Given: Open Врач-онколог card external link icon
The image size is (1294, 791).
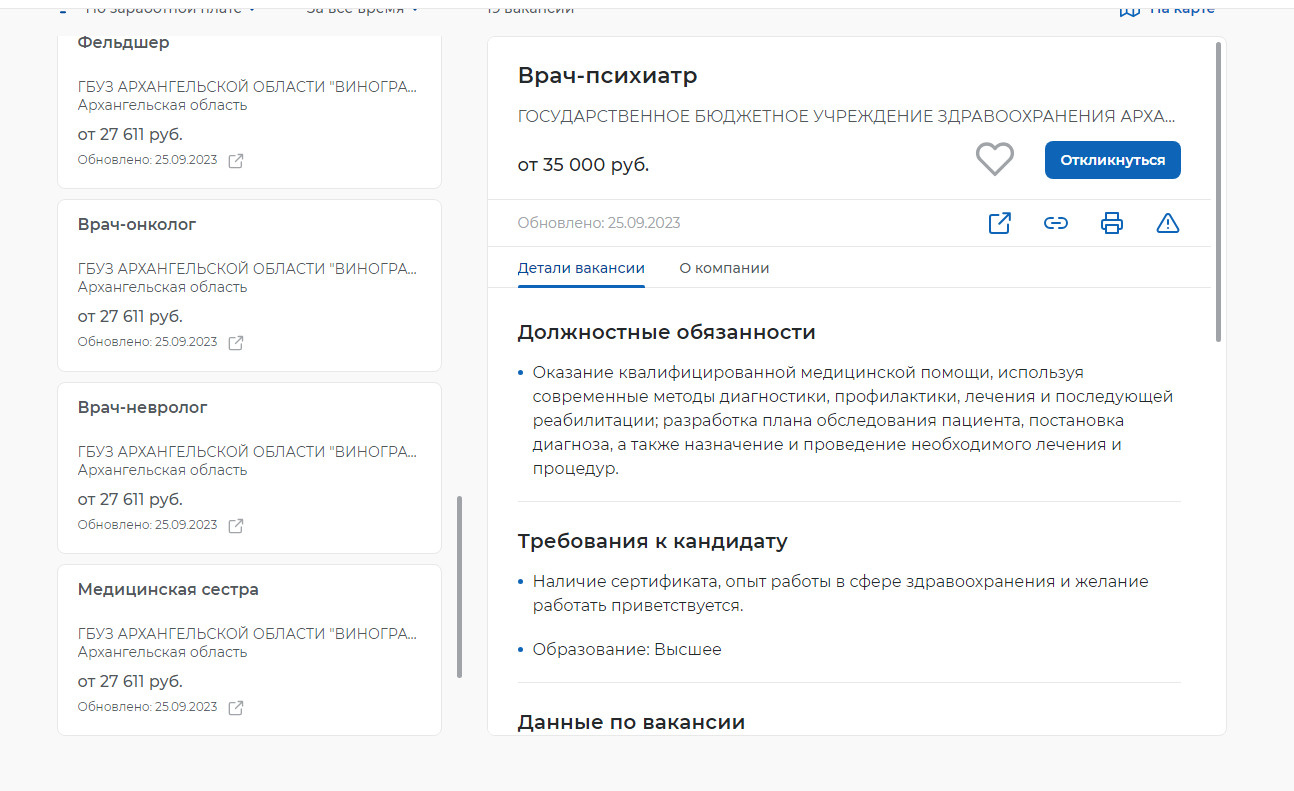Looking at the screenshot, I should click(x=236, y=343).
